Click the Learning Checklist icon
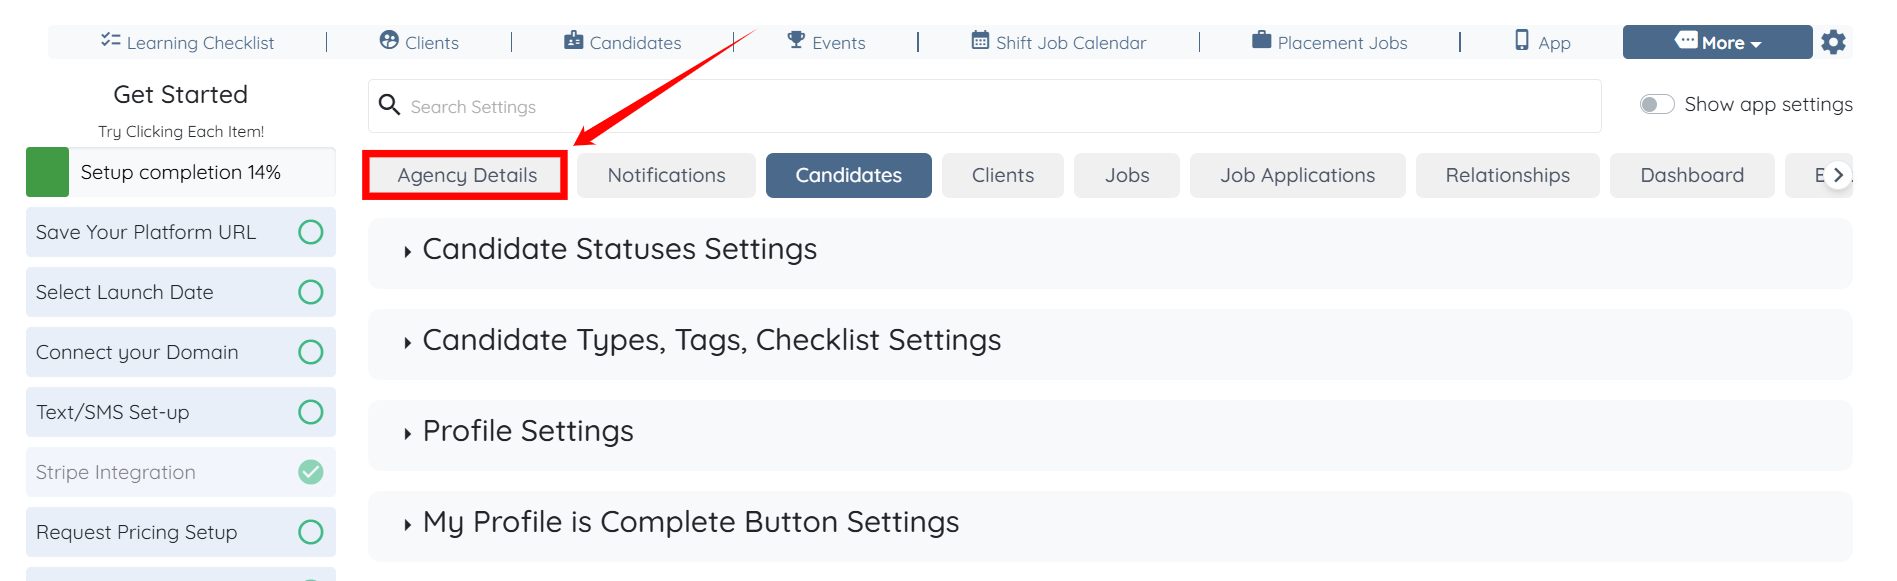Image resolution: width=1897 pixels, height=581 pixels. [110, 41]
